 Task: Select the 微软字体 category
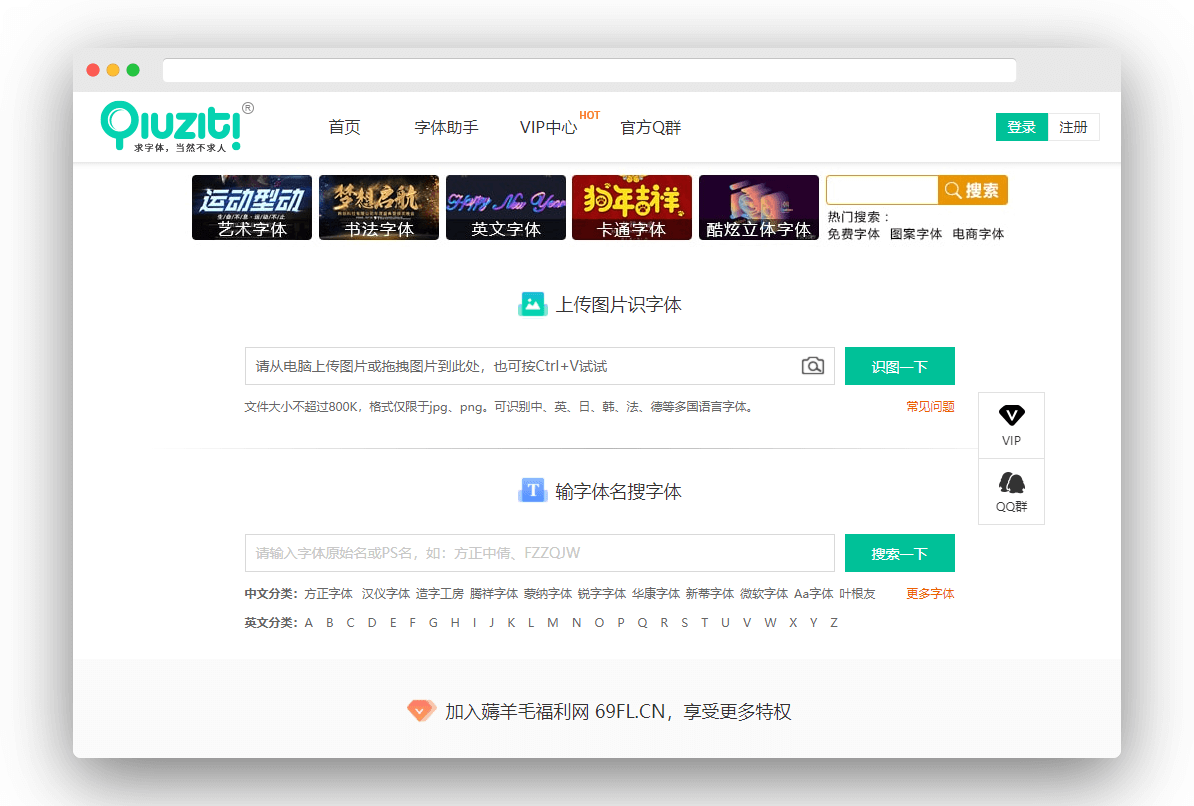764,593
